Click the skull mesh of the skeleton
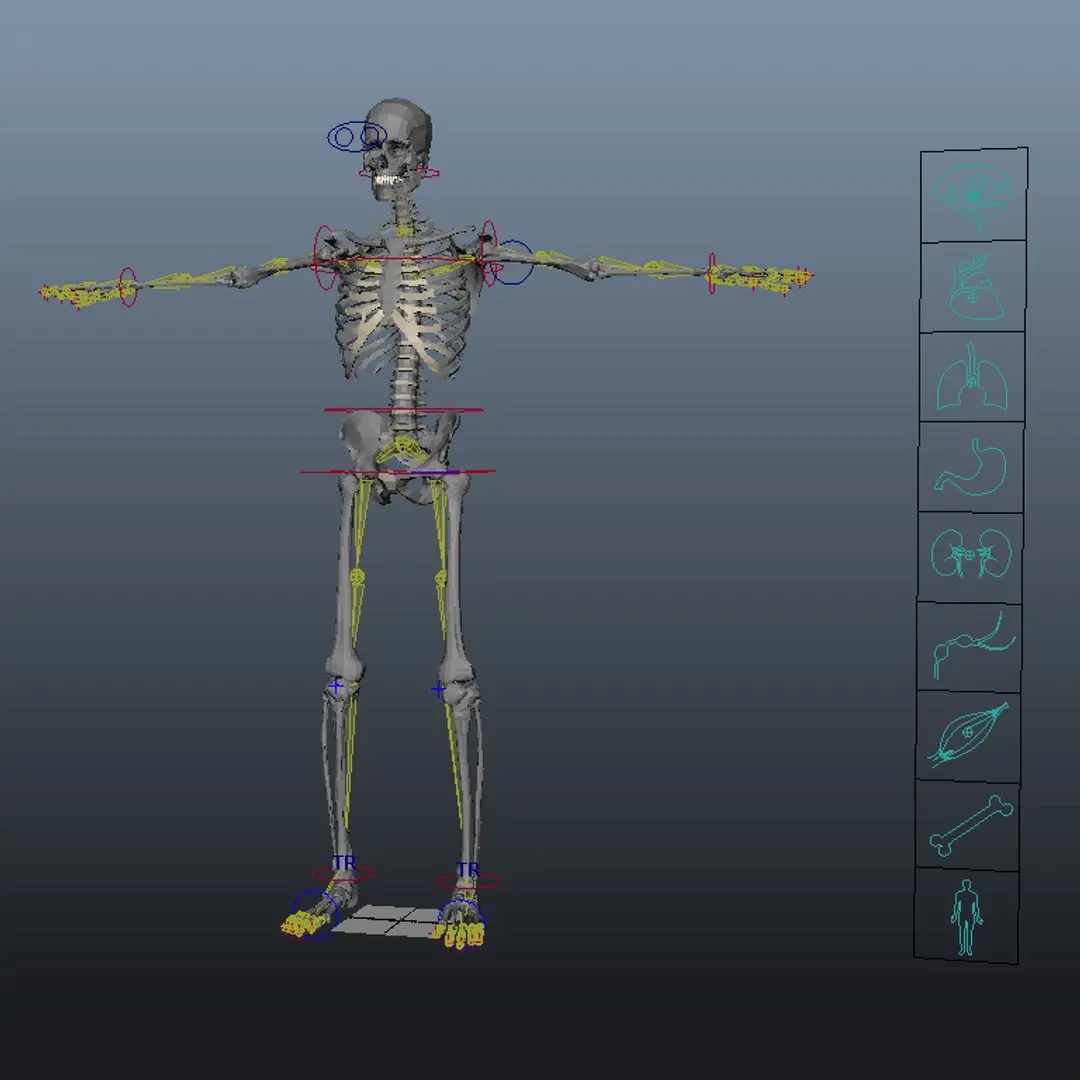This screenshot has width=1080, height=1080. 397,148
